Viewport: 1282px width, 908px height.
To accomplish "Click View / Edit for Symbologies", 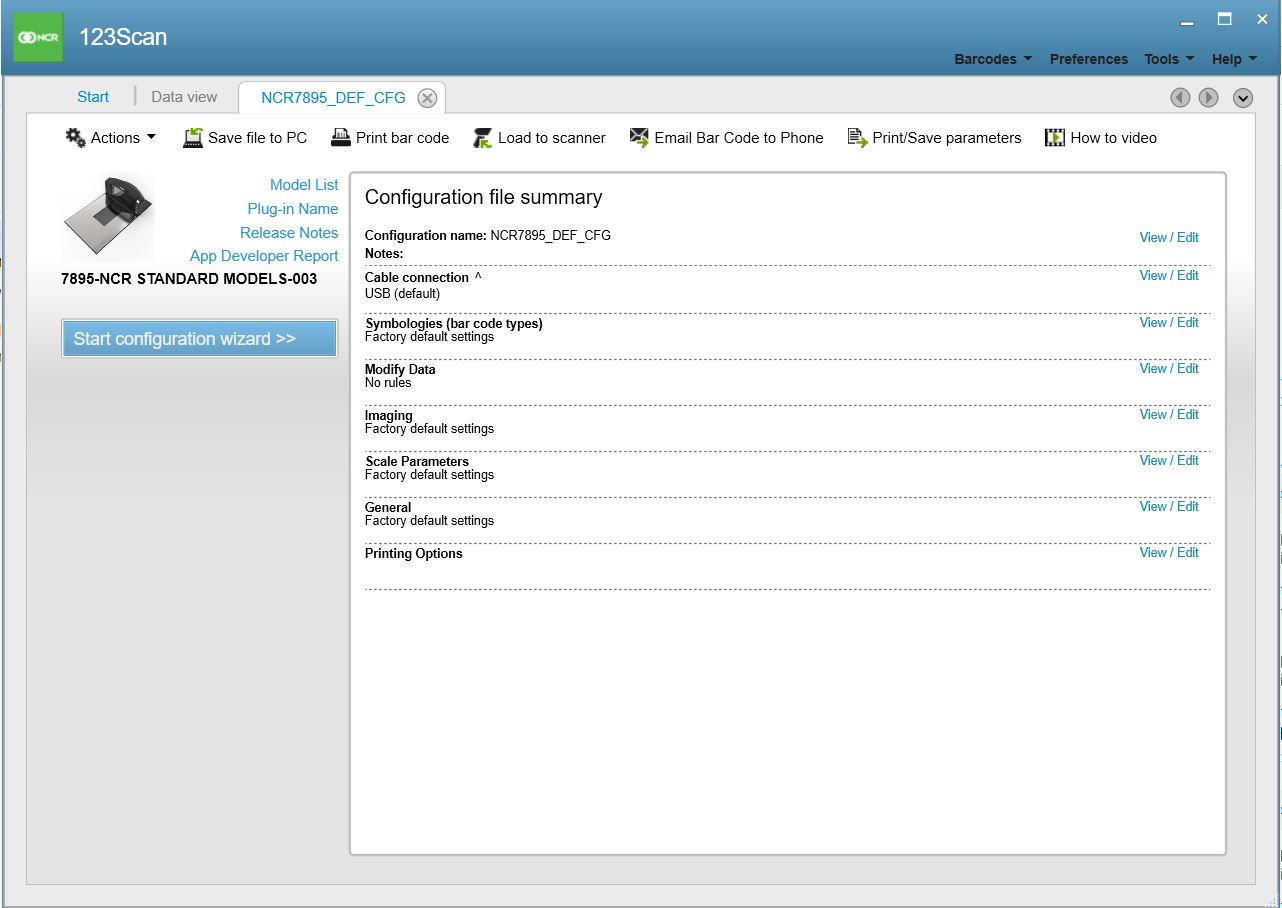I will (x=1169, y=322).
